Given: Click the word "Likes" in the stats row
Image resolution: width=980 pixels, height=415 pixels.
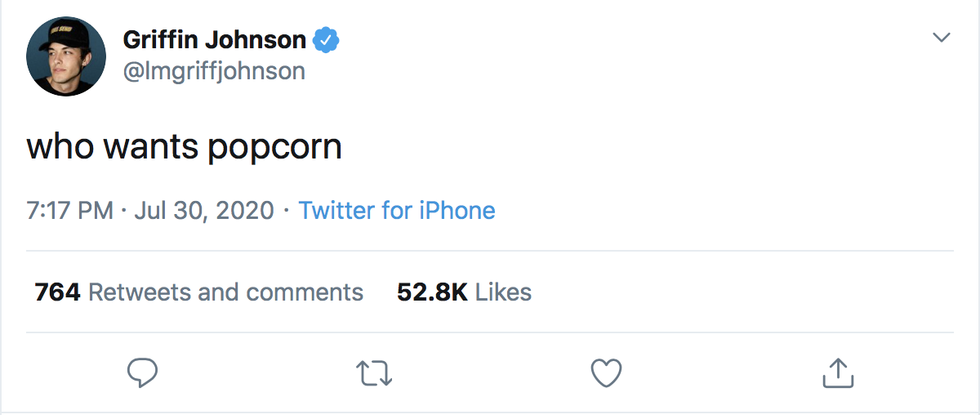Looking at the screenshot, I should [503, 292].
